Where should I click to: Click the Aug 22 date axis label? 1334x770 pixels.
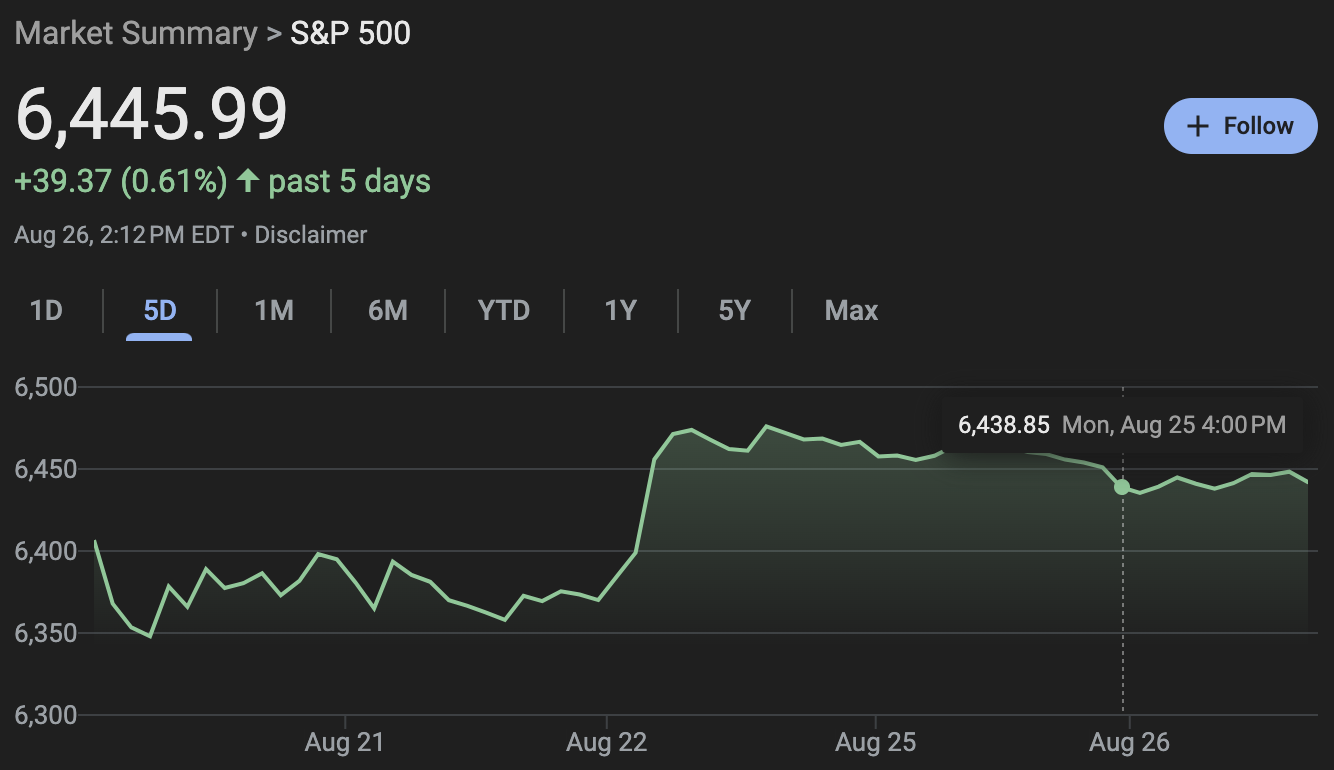point(606,743)
